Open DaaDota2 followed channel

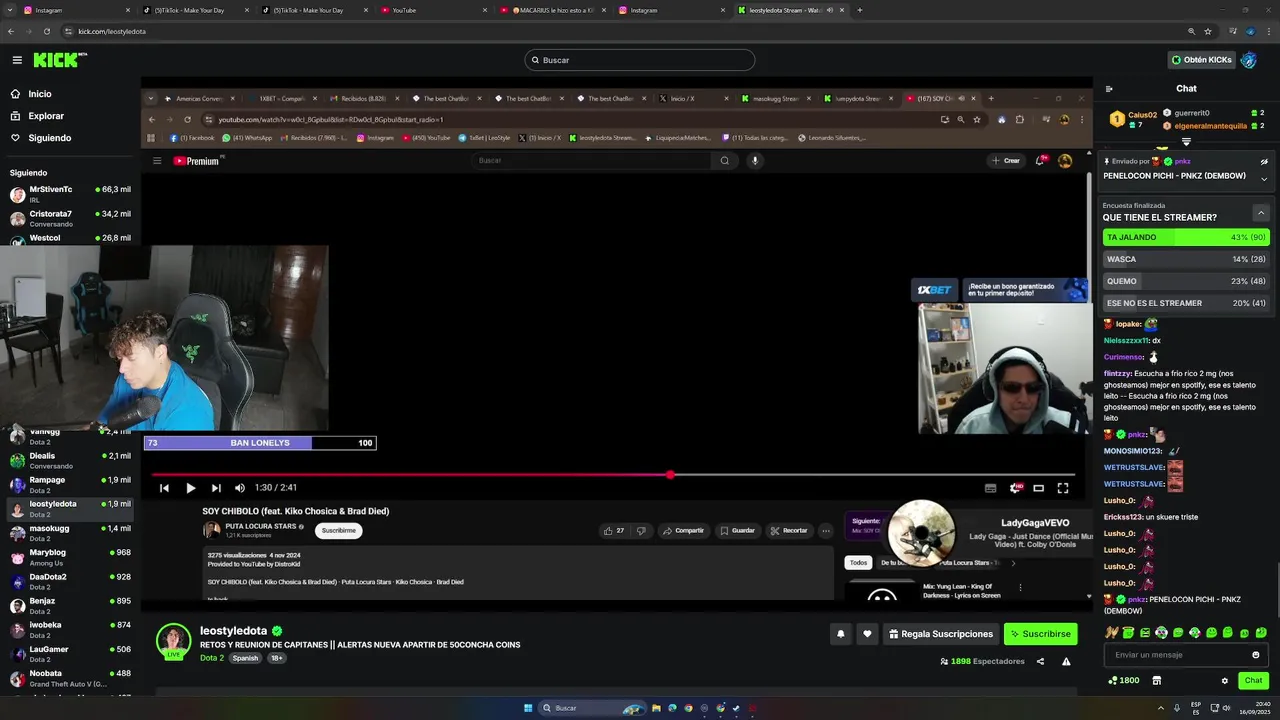(70, 581)
